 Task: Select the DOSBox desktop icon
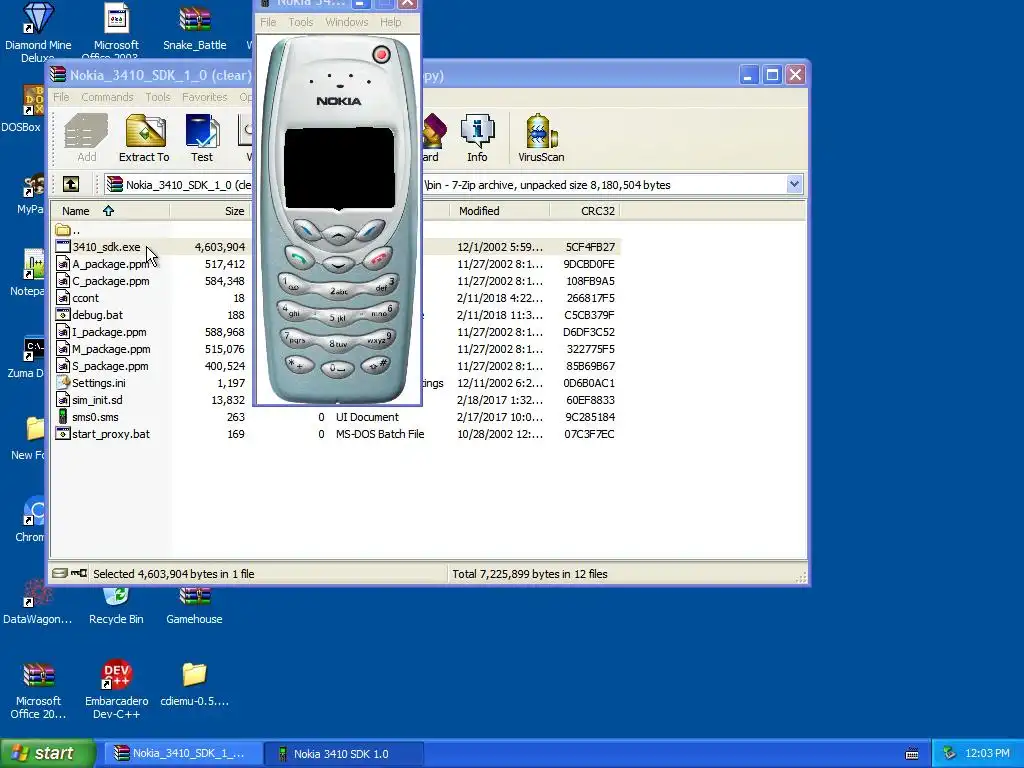[21, 108]
